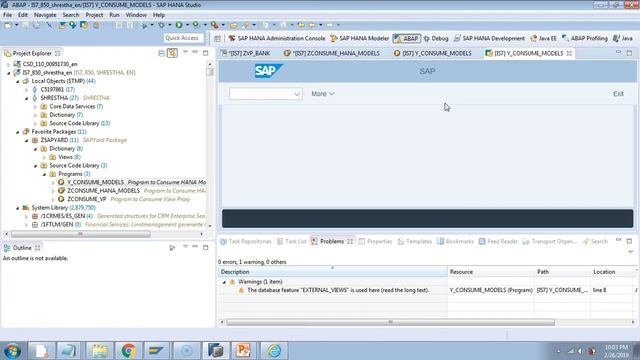
Task: Sort problems by Location column
Action: (x=613, y=272)
